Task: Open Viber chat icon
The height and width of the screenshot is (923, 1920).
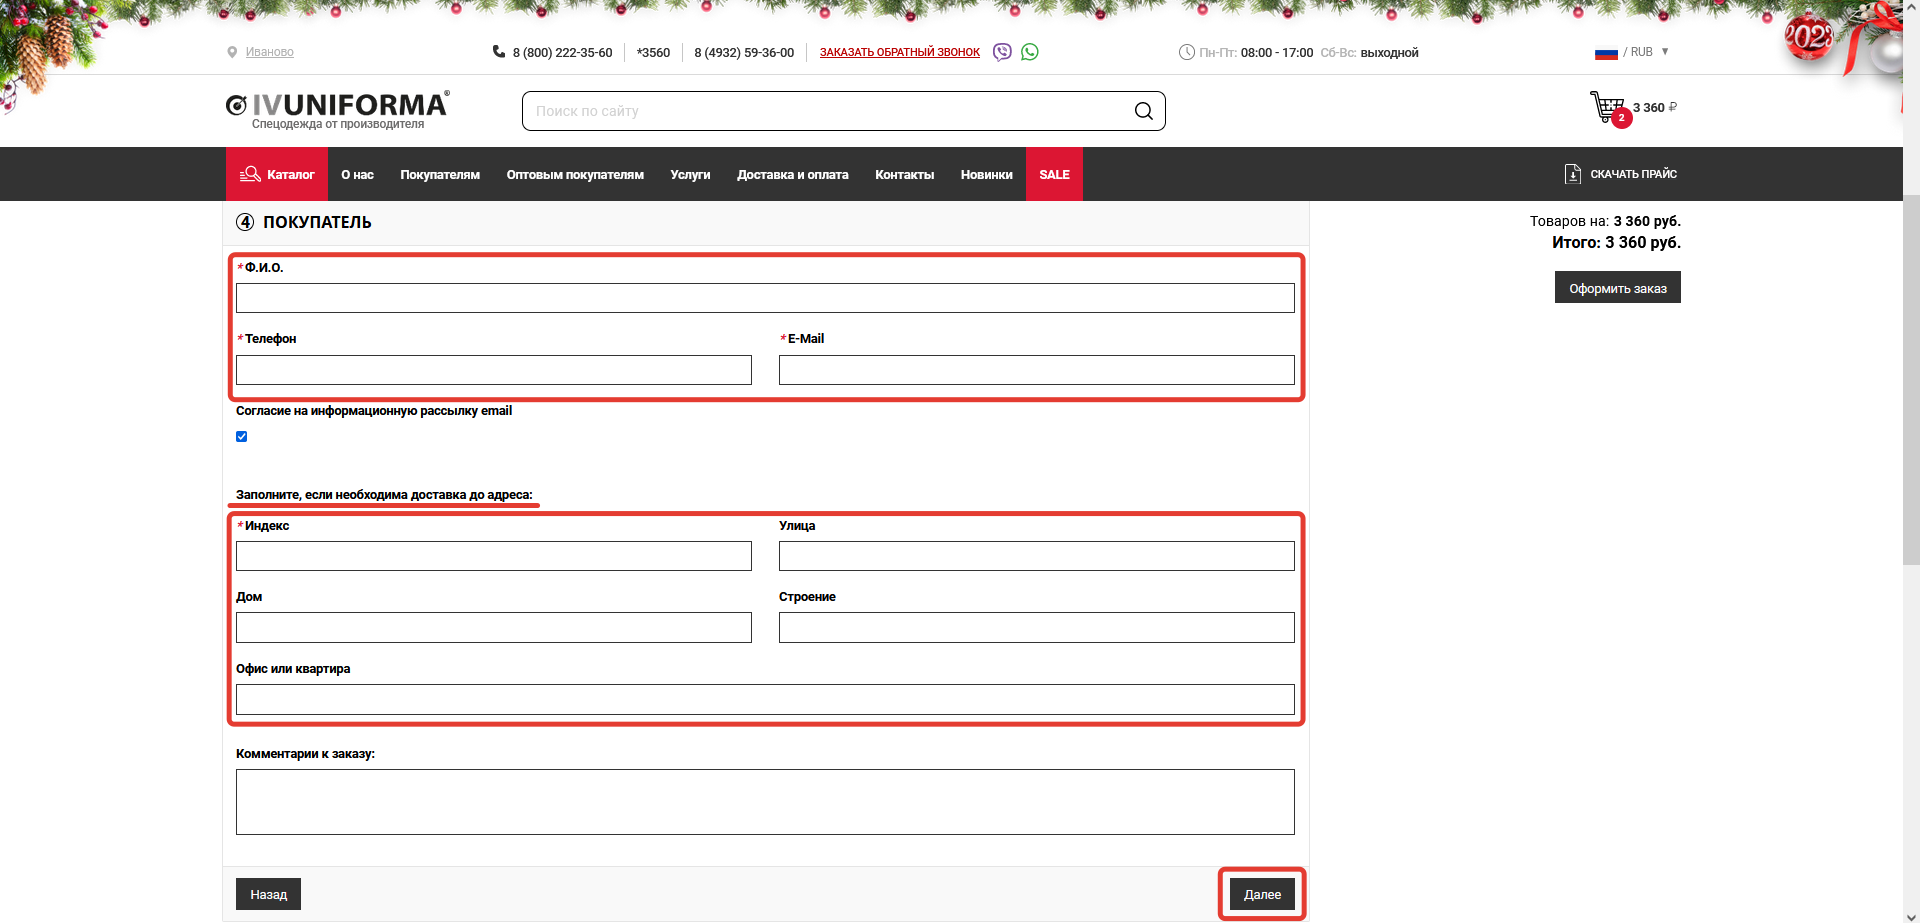Action: (x=1002, y=52)
